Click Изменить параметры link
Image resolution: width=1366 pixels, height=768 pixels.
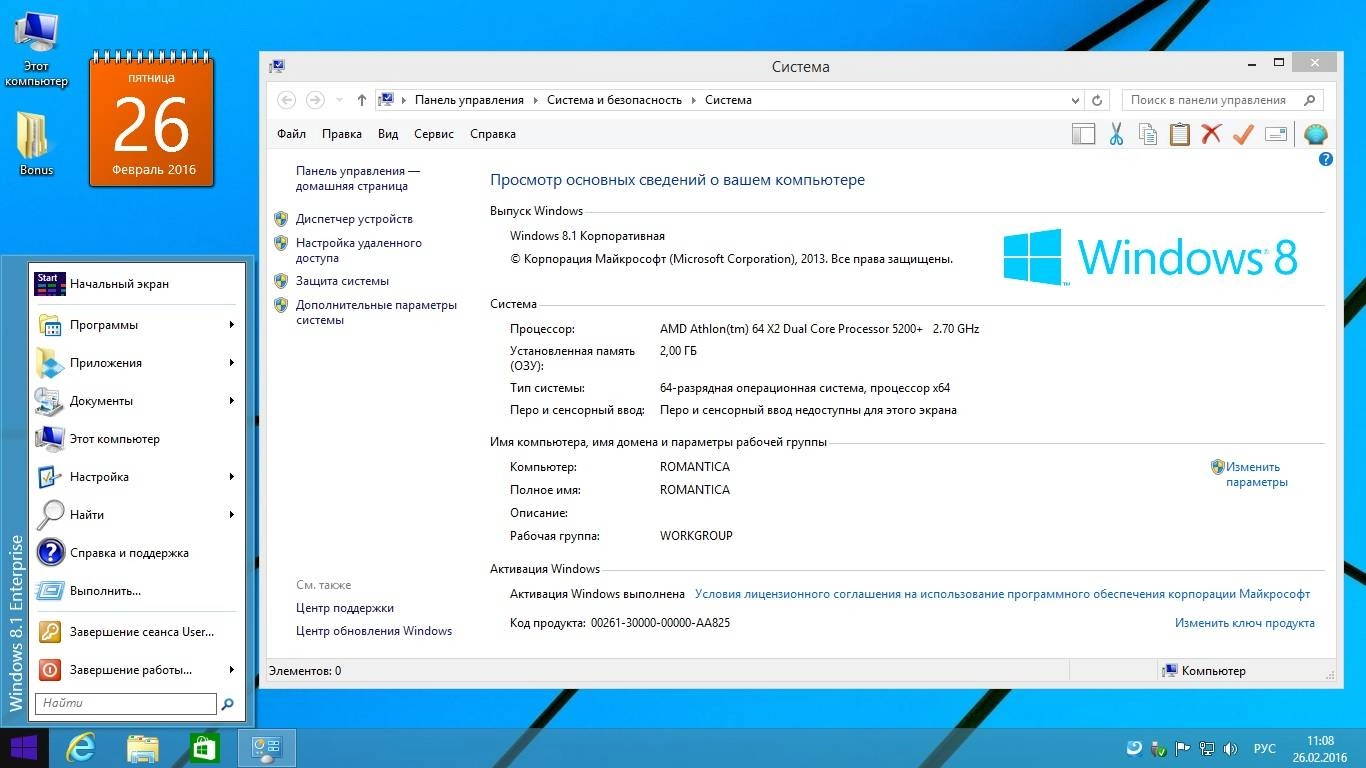1257,474
